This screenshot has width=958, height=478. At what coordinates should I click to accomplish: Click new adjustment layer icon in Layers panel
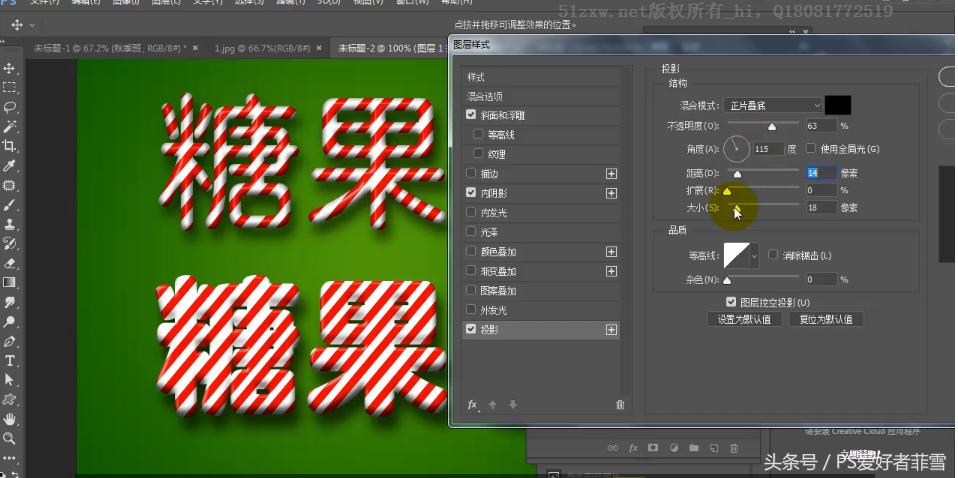[x=674, y=448]
